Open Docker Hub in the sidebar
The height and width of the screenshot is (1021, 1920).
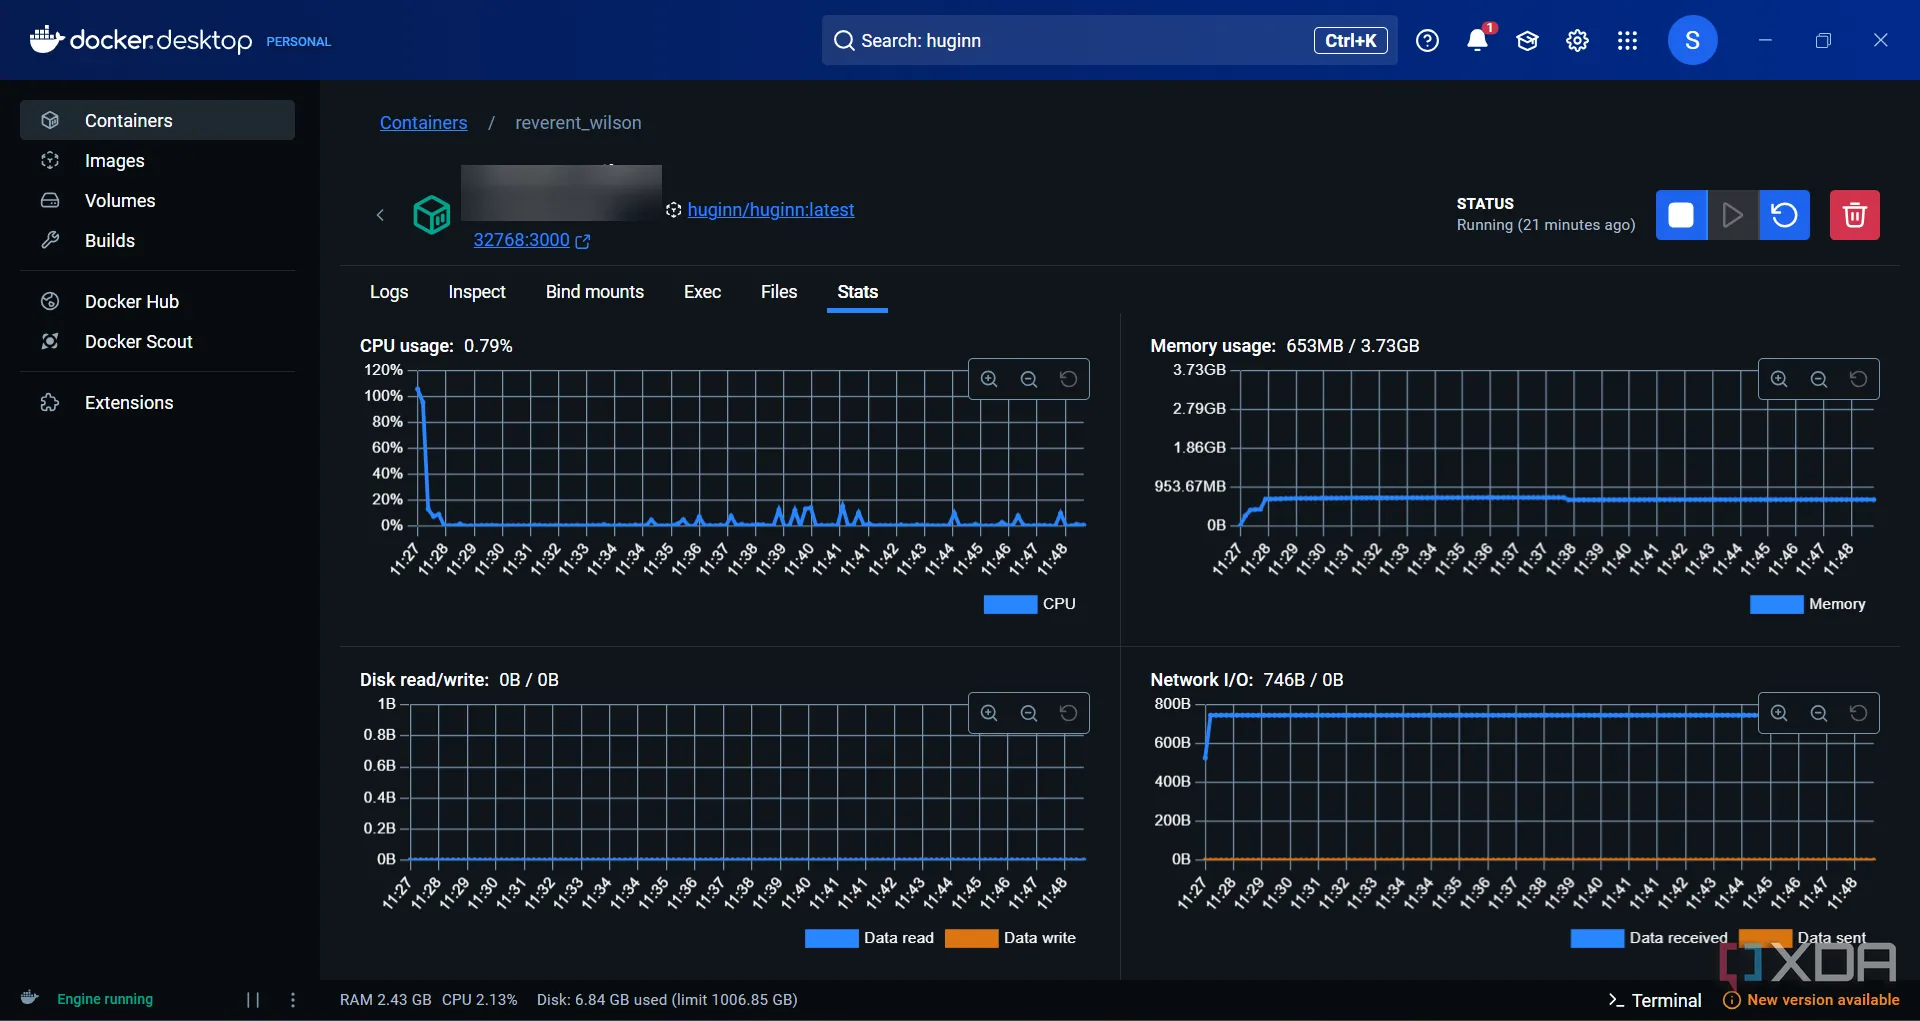157,301
